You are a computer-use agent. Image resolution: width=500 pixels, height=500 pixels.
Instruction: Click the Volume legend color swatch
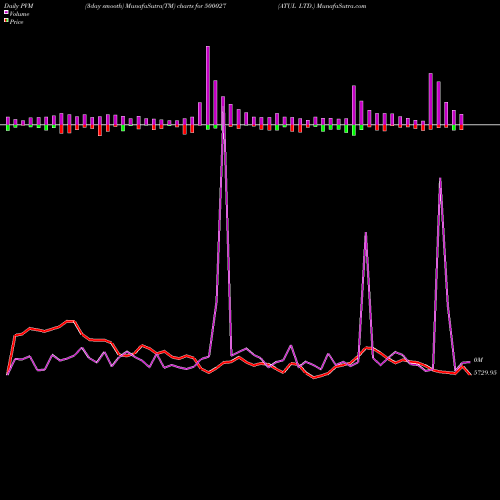(6, 12)
